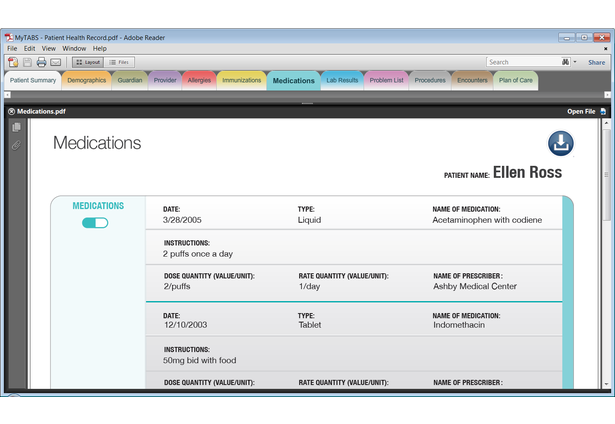Click the Adobe Reader title bar icon
The height and width of the screenshot is (424, 615).
point(9,38)
